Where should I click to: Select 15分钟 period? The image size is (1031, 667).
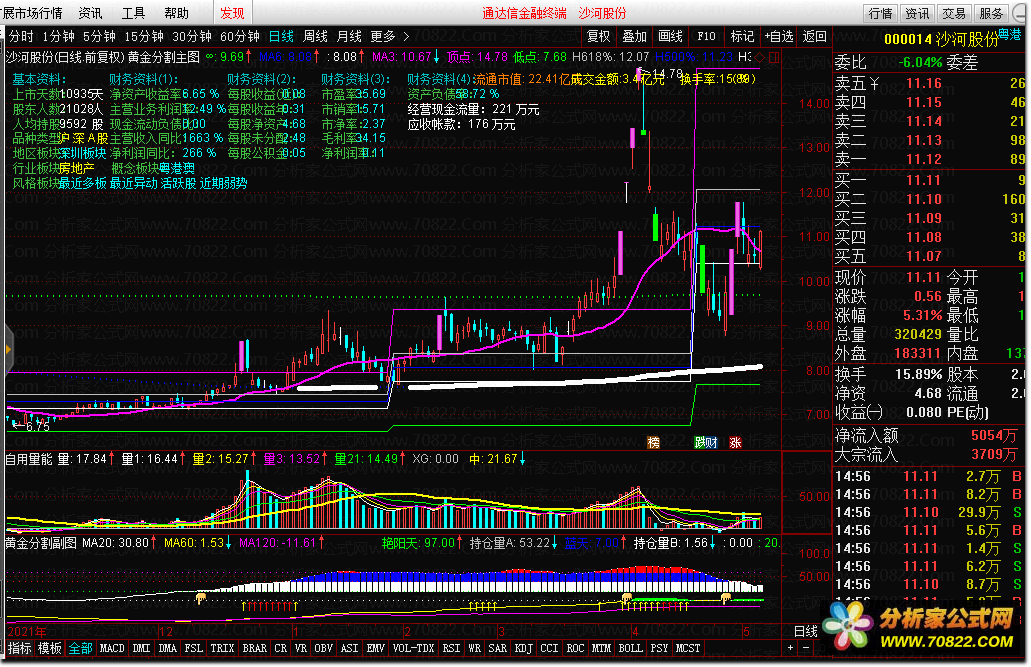(x=143, y=36)
